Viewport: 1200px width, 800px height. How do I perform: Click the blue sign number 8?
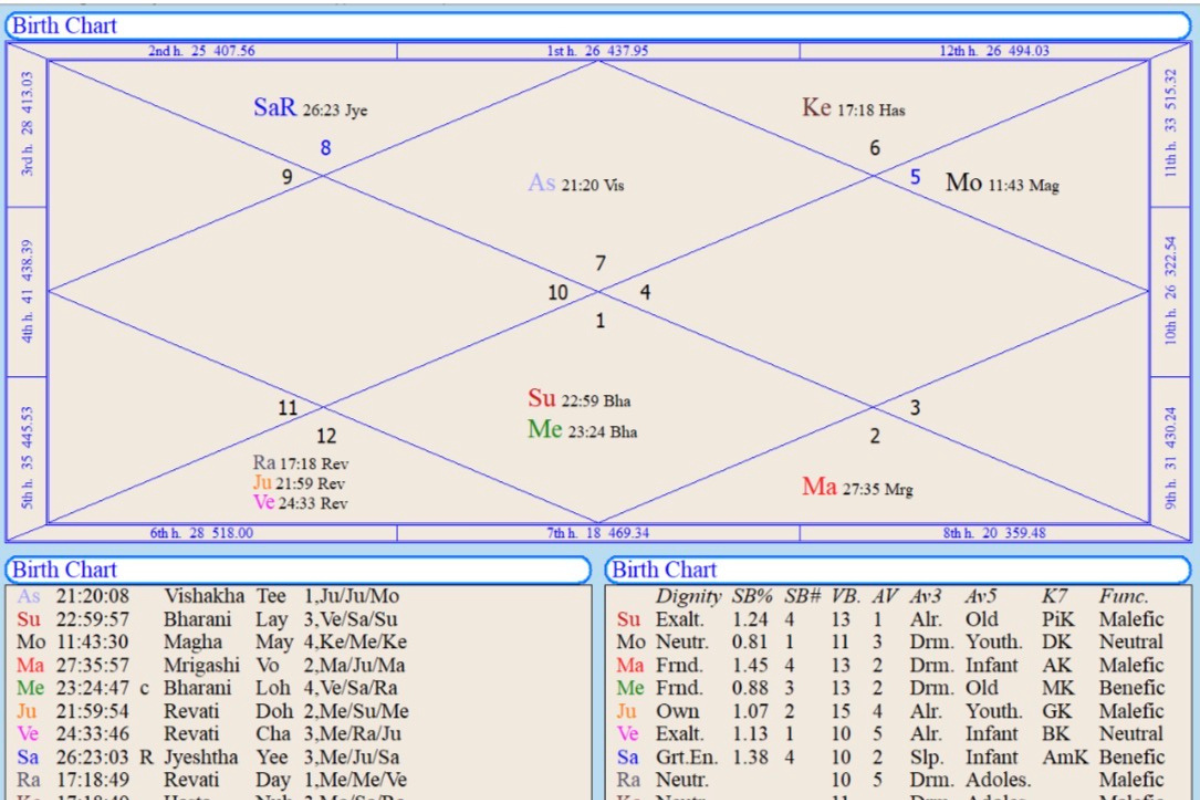pos(325,148)
